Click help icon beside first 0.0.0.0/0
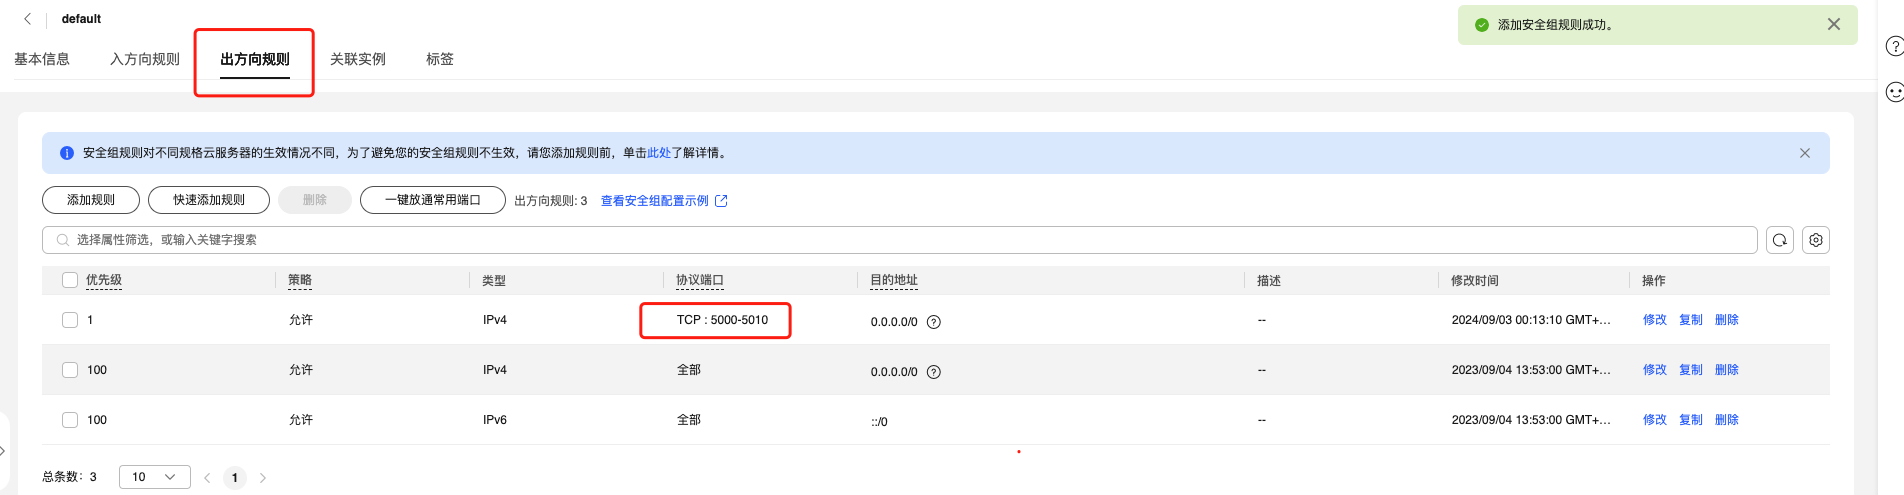 [x=933, y=322]
